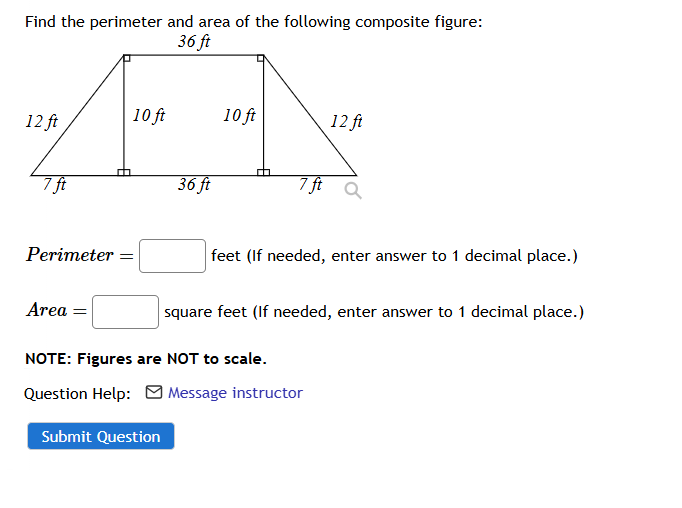This screenshot has height=508, width=682.
Task: Click the 12 ft label on left slanted side
Action: [x=41, y=121]
